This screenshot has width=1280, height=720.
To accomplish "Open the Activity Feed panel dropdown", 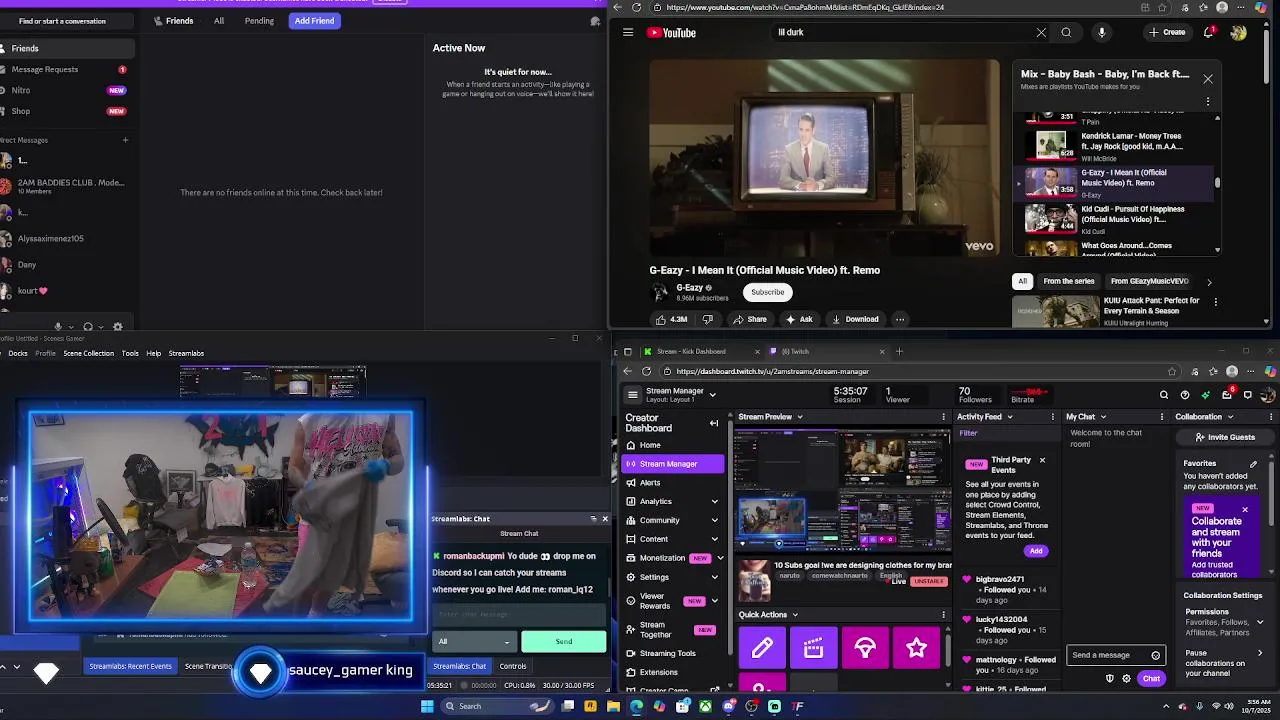I will (1009, 417).
